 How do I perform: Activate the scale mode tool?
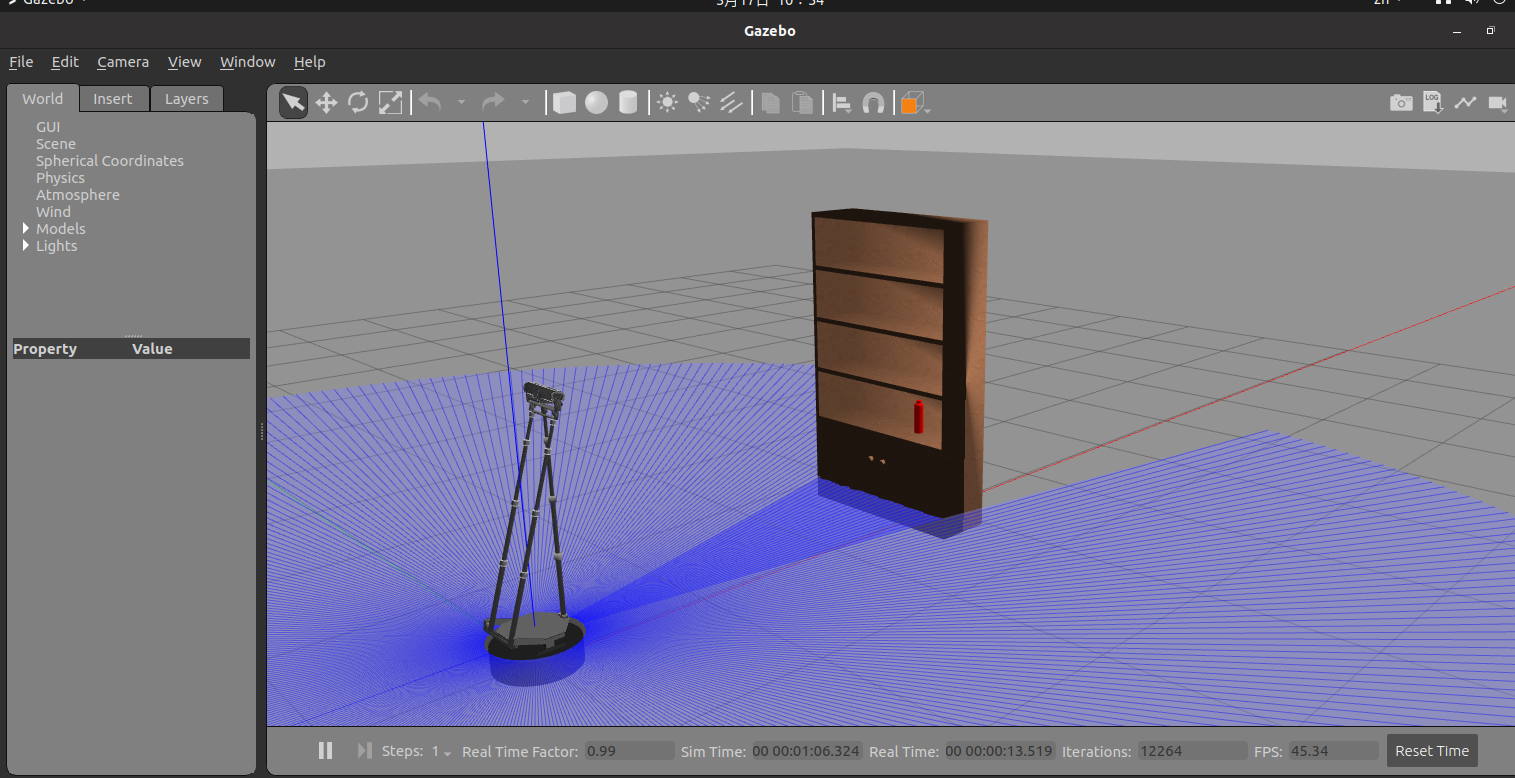point(390,102)
